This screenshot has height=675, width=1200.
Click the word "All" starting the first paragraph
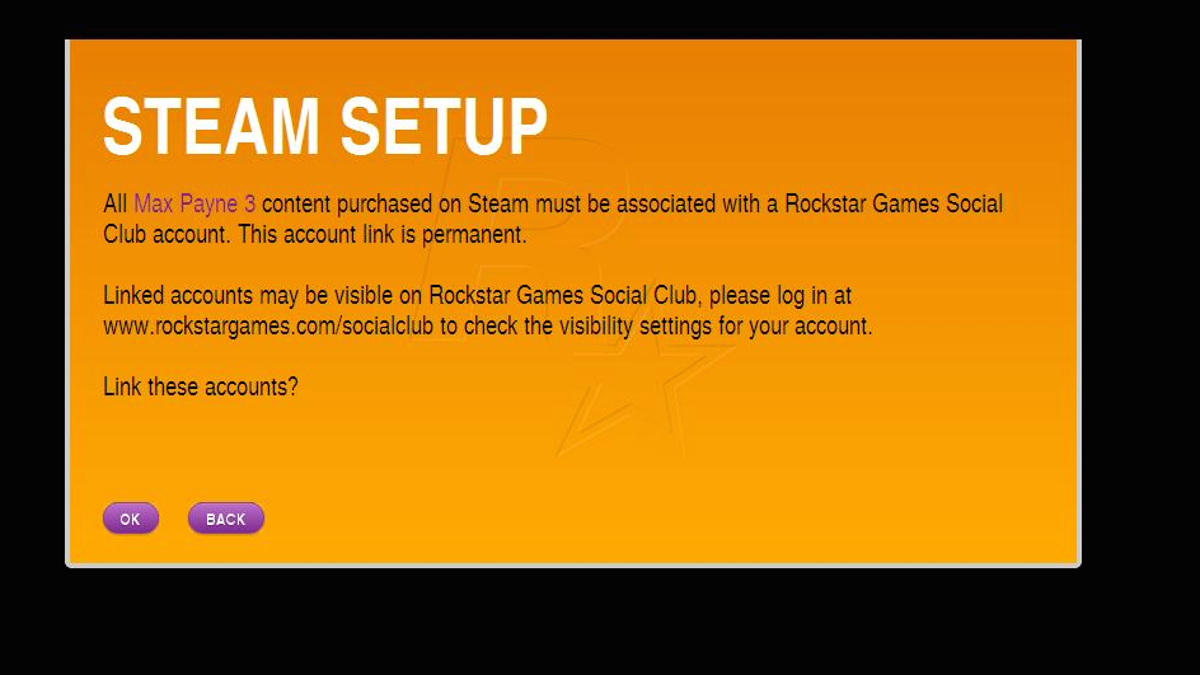(115, 205)
